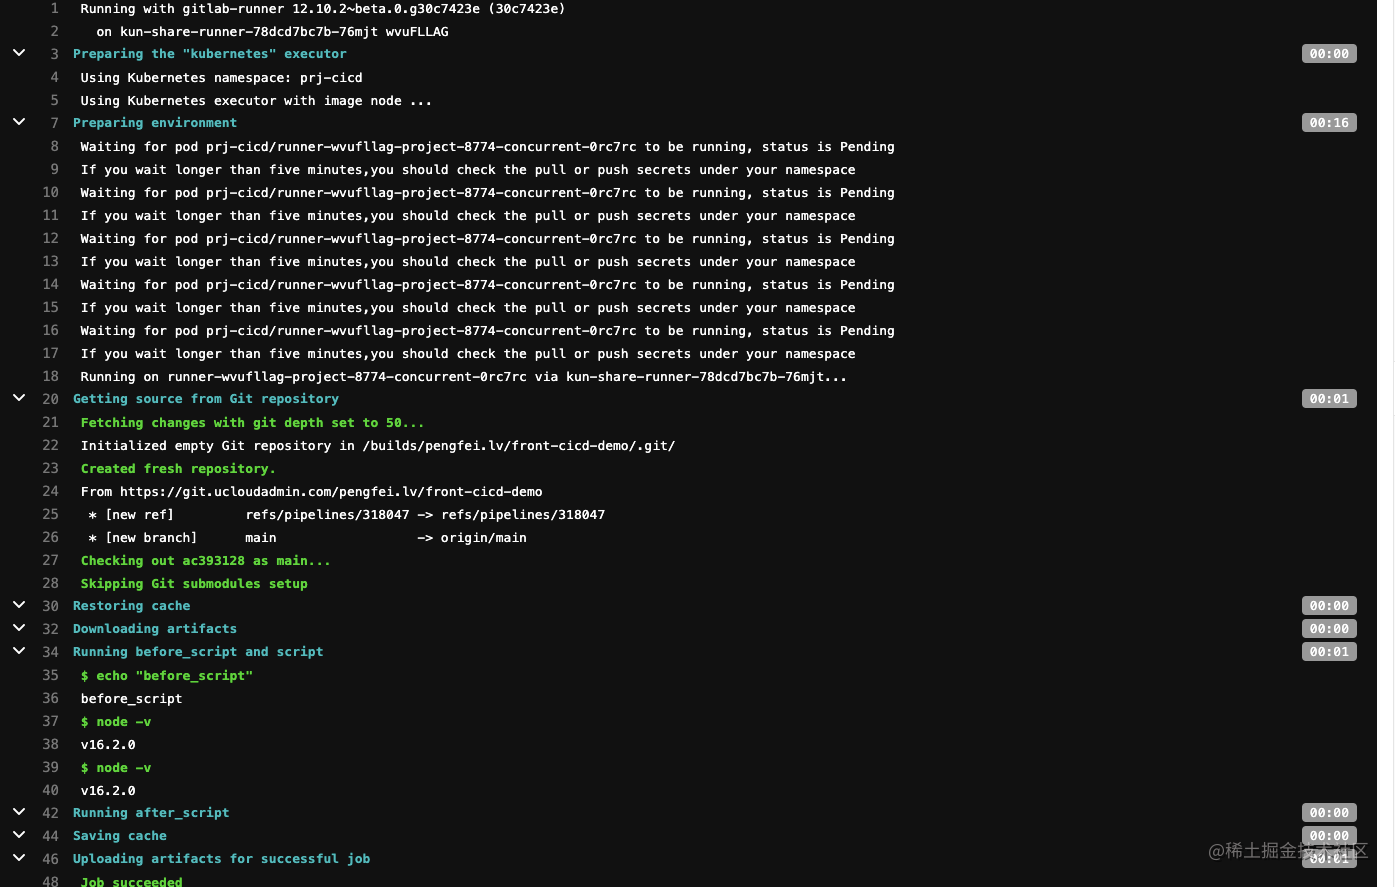The height and width of the screenshot is (887, 1395).
Task: Expand the "Saving cache" section
Action: (19, 835)
